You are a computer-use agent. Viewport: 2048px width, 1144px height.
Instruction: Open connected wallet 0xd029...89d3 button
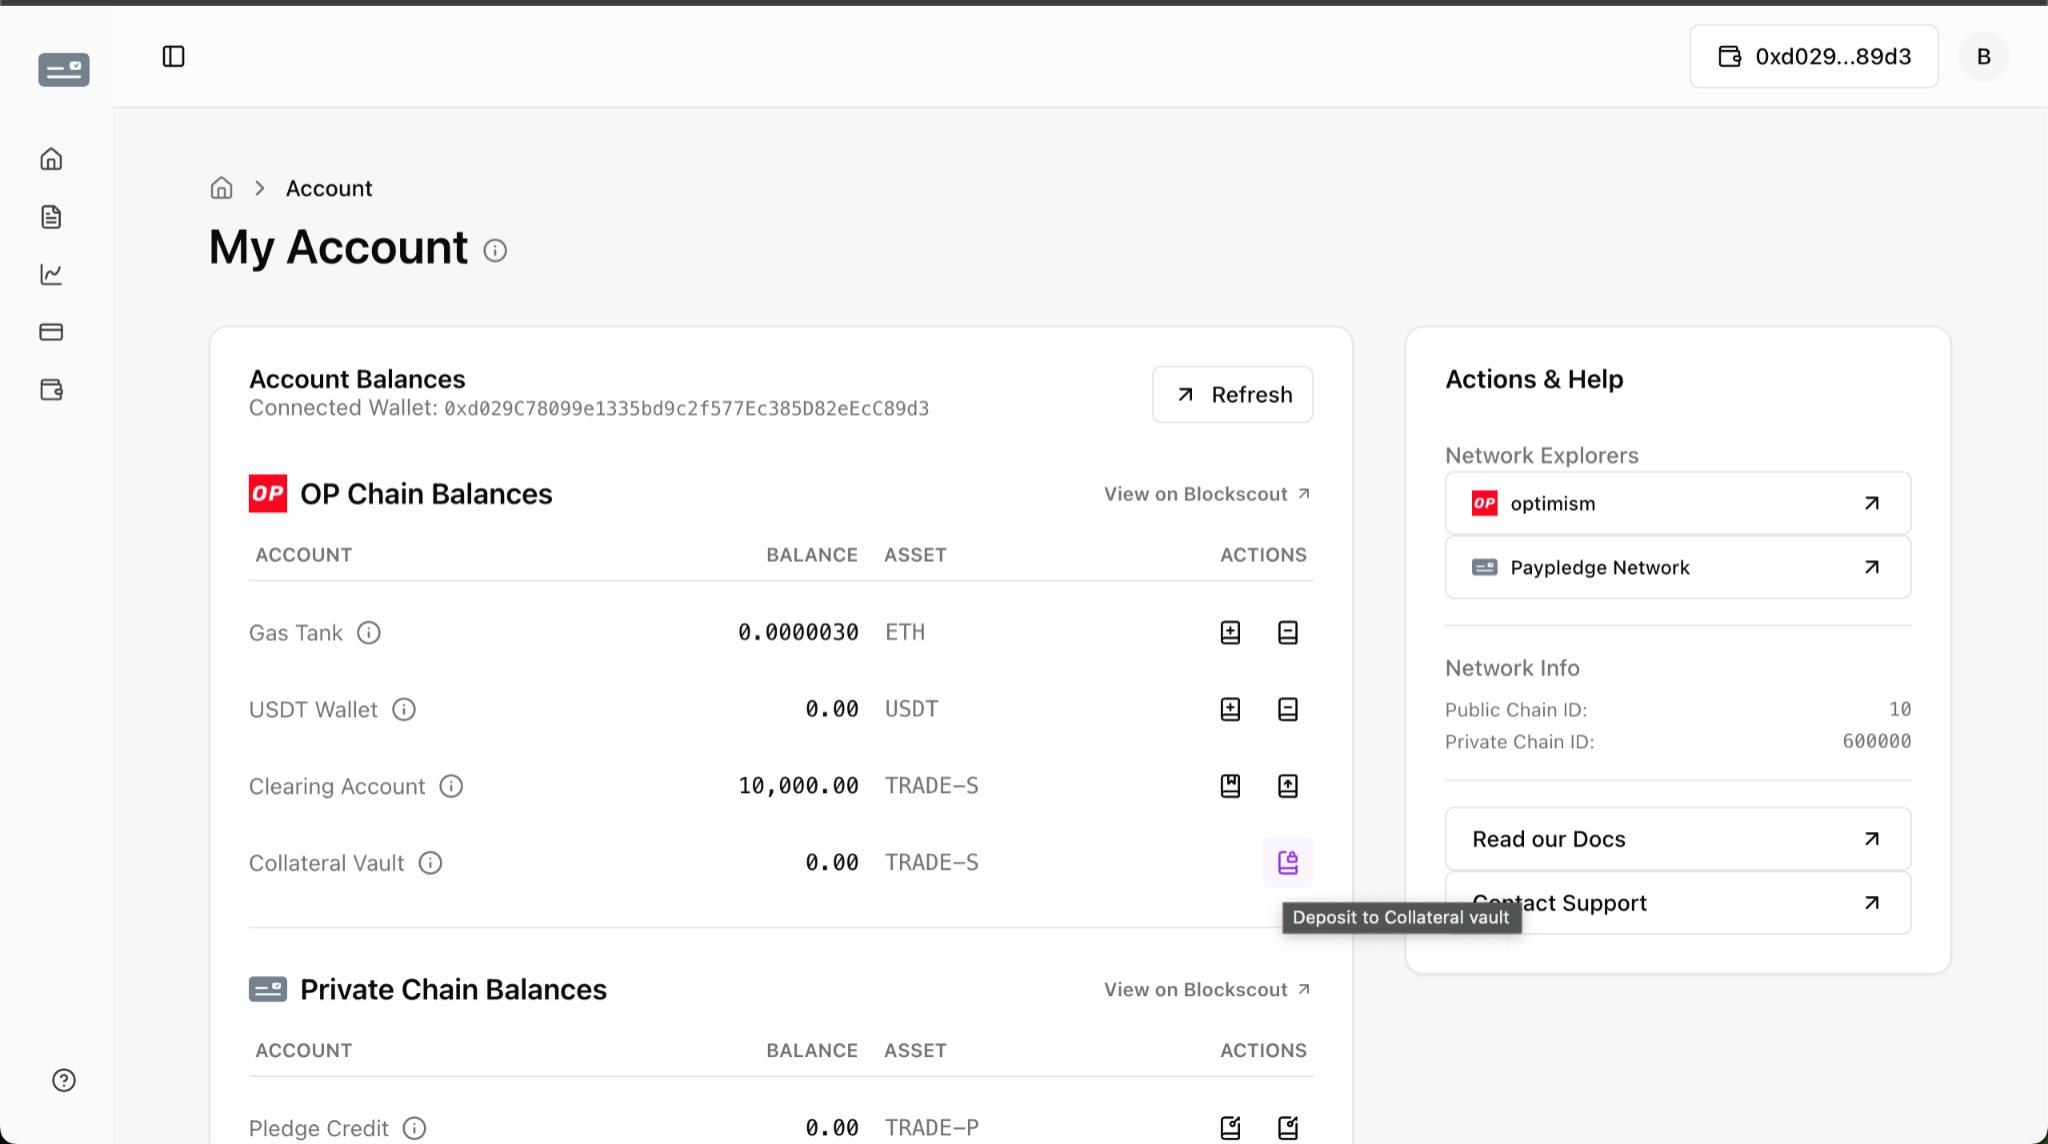click(x=1814, y=56)
